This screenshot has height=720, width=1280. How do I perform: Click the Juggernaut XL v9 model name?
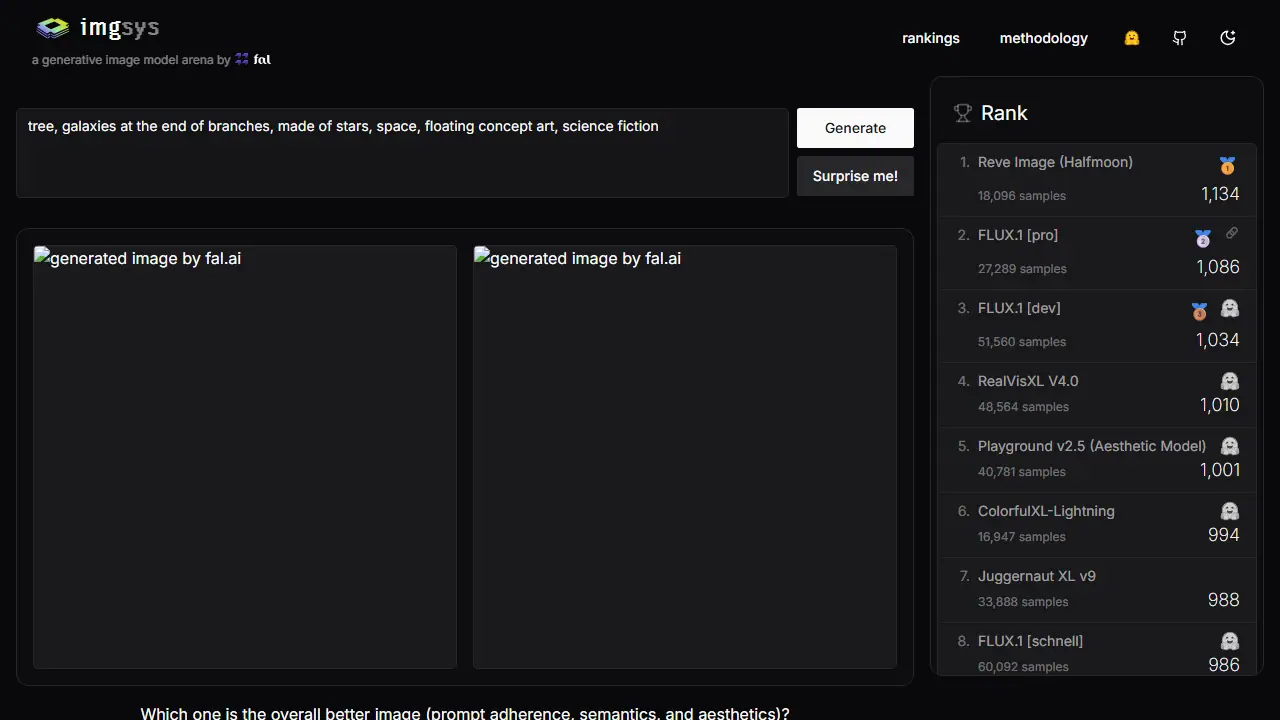click(x=1037, y=576)
